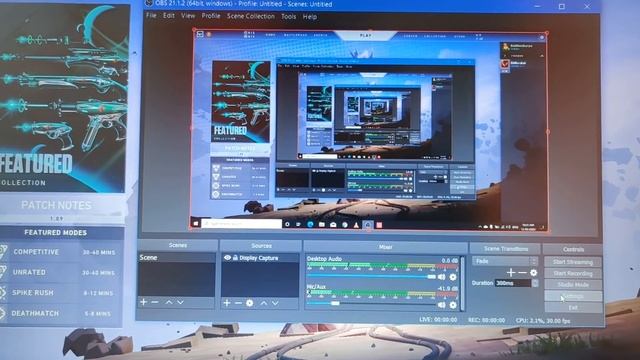Open OBS Settings
Viewport: 640px width, 360px height.
point(573,296)
